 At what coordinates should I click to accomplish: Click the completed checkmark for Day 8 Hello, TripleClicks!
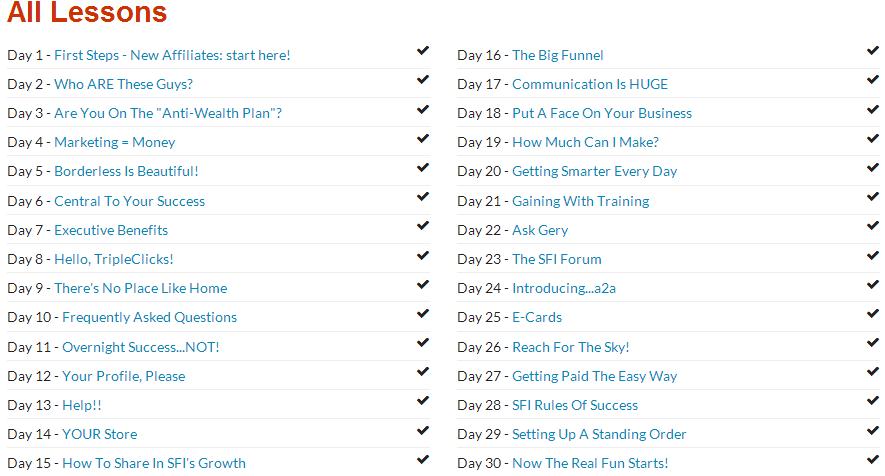point(423,255)
